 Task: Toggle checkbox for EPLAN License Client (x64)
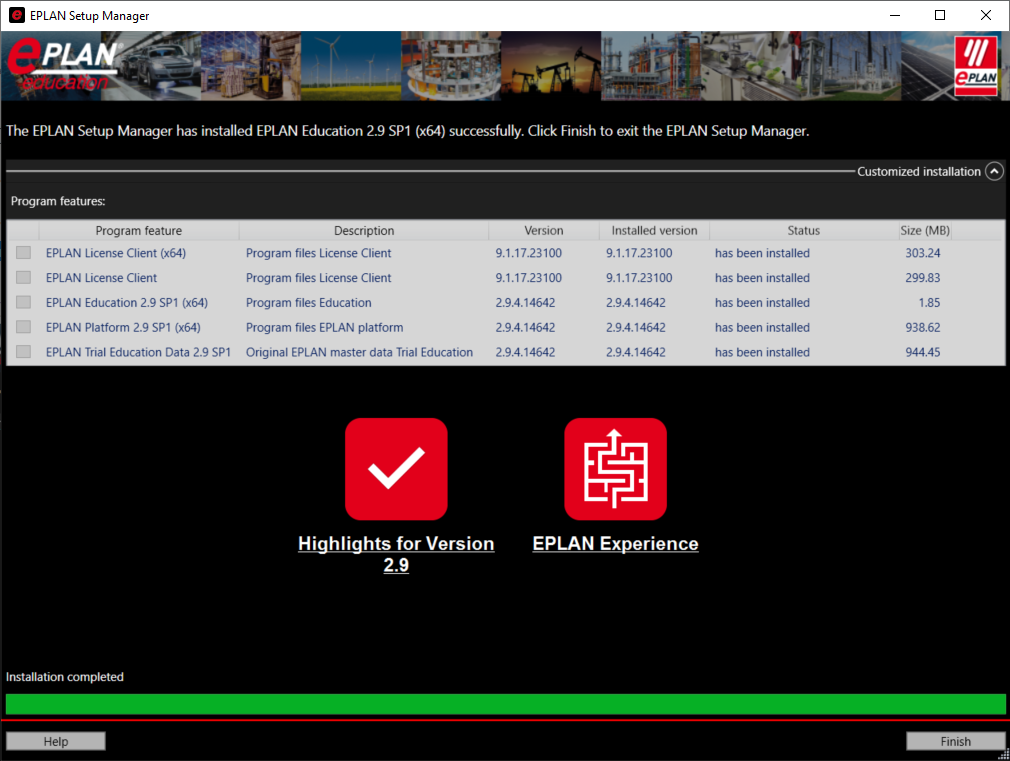[23, 253]
